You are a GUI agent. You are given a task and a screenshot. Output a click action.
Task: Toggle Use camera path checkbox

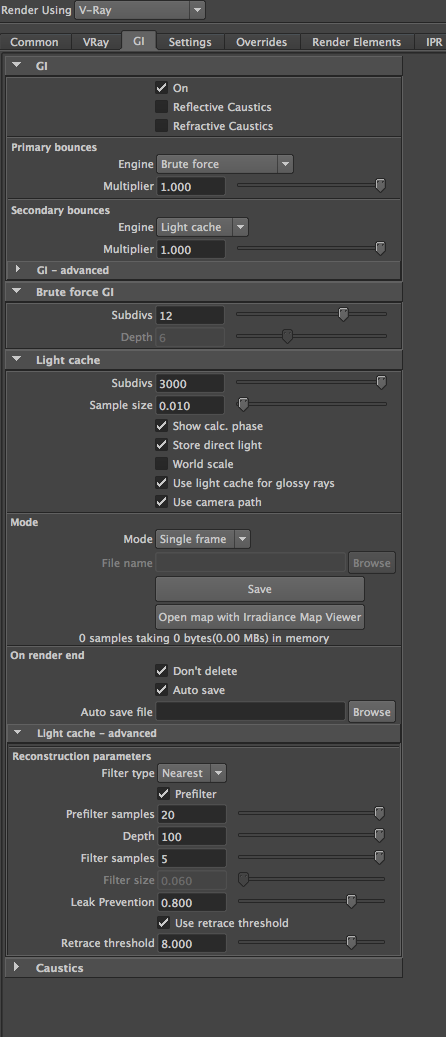click(161, 502)
